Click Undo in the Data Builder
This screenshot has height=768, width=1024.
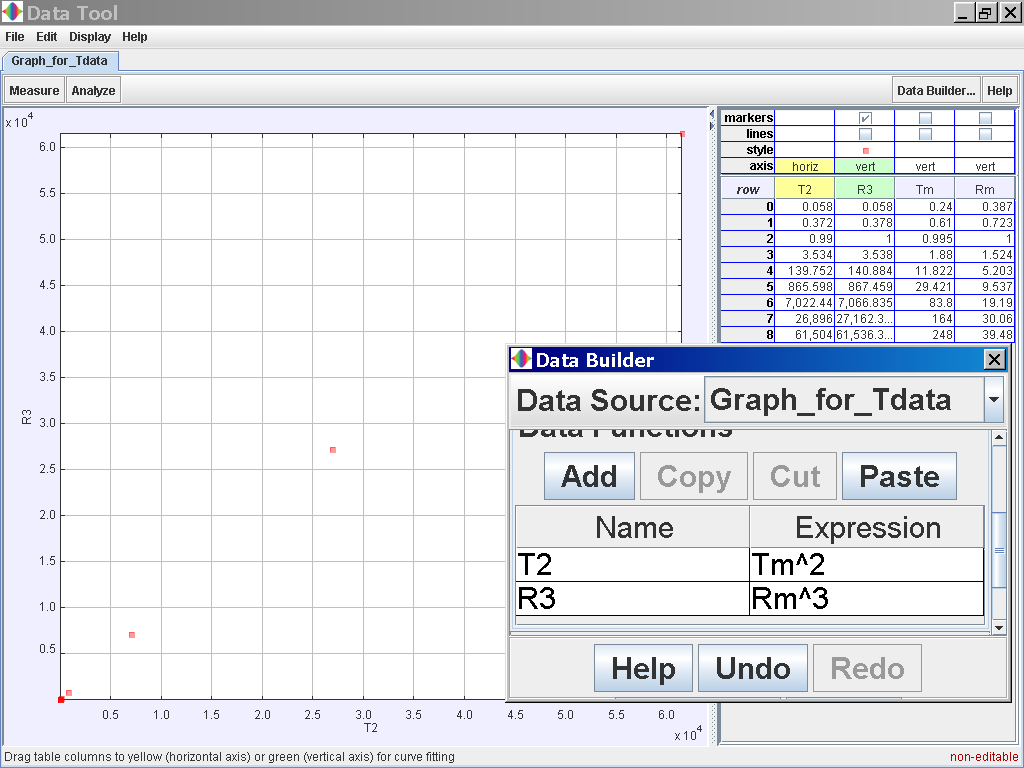(x=753, y=668)
